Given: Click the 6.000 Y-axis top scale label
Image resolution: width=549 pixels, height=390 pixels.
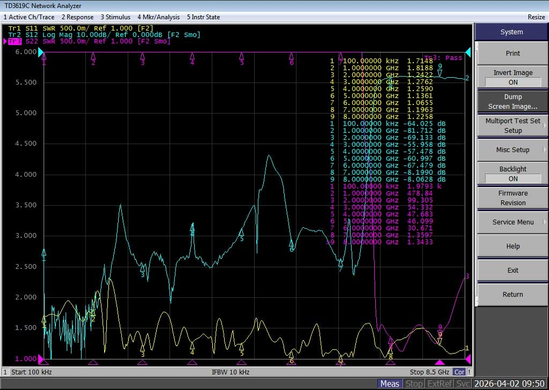Looking at the screenshot, I should pos(26,52).
